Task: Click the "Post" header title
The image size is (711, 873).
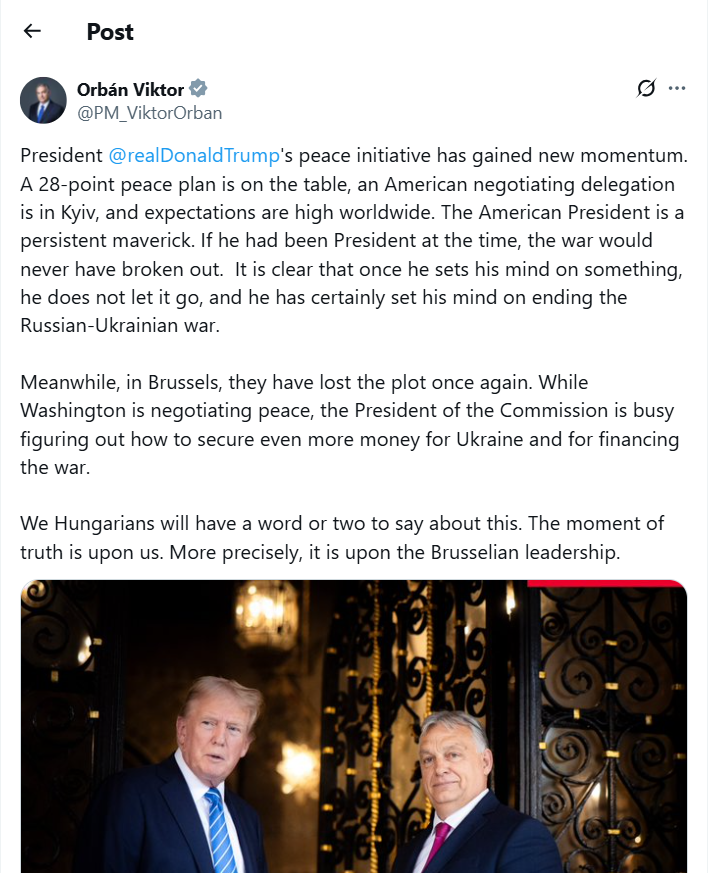Action: [x=110, y=32]
